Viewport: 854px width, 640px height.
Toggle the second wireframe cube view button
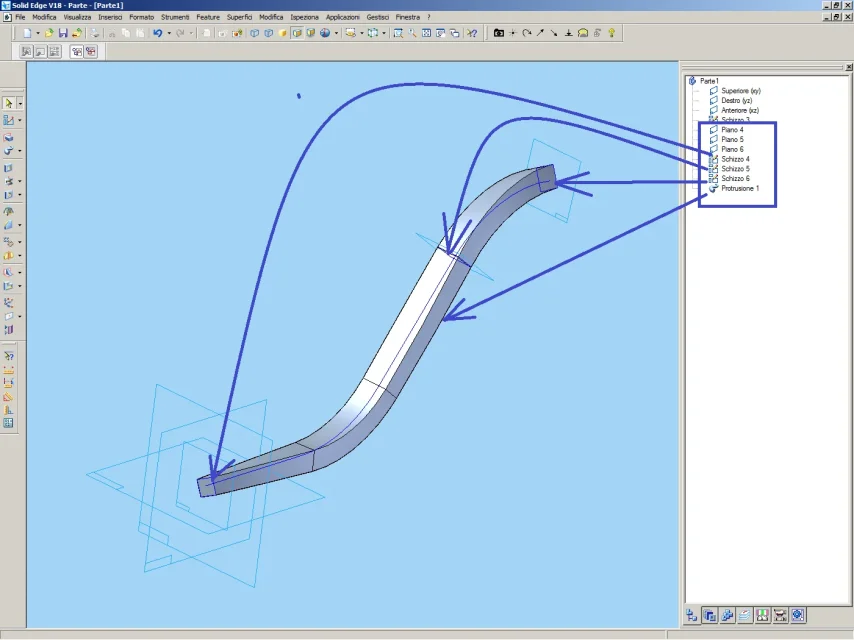pos(269,33)
